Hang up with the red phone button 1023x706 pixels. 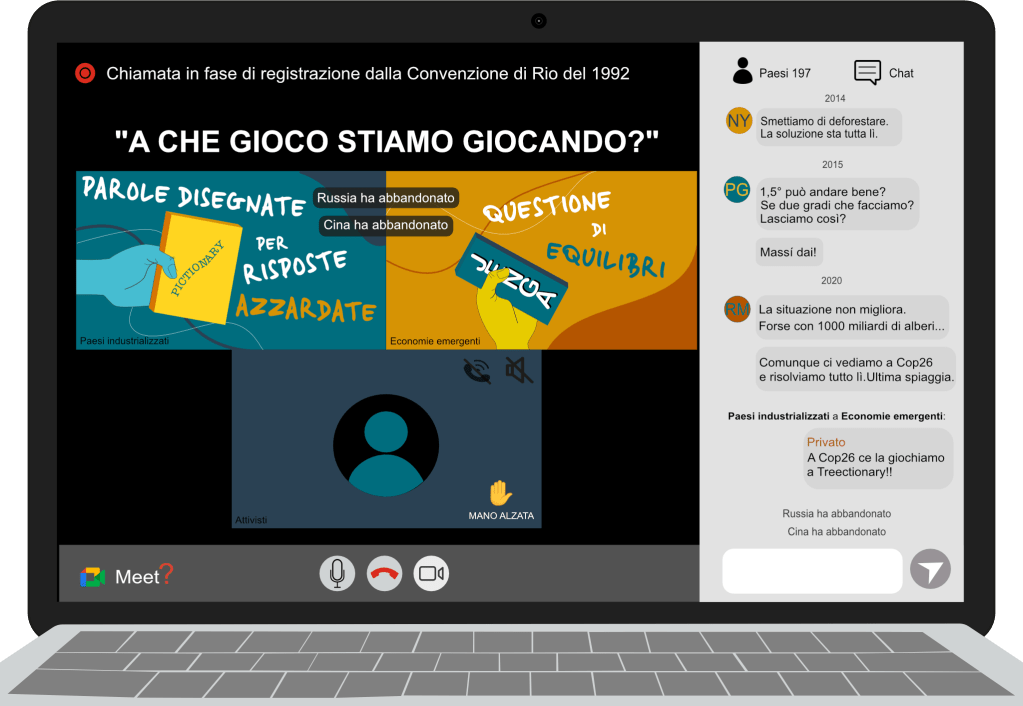pos(384,573)
